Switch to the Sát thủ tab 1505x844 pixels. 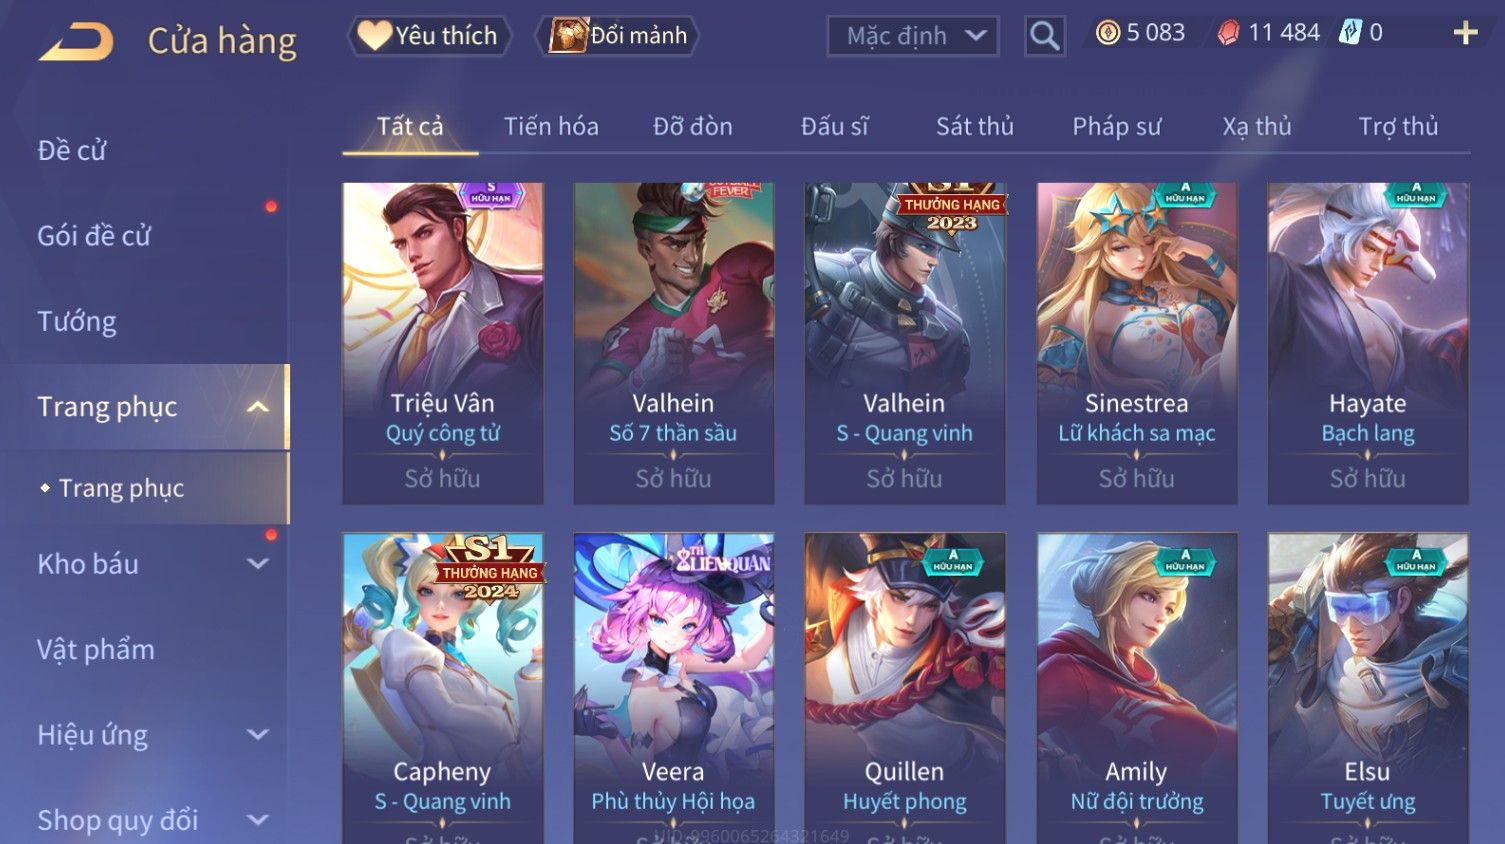click(x=974, y=127)
